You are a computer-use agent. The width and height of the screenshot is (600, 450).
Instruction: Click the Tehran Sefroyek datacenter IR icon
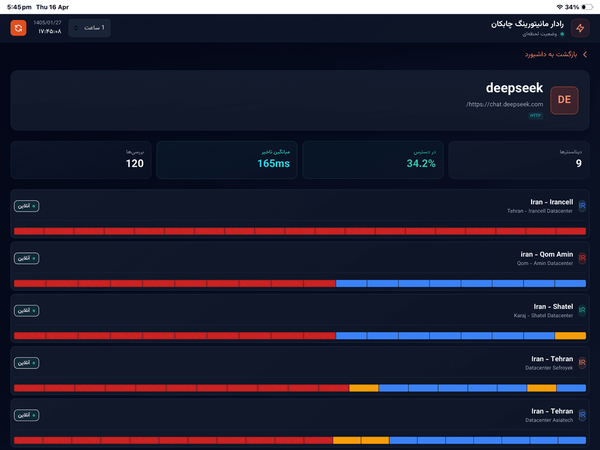(583, 362)
